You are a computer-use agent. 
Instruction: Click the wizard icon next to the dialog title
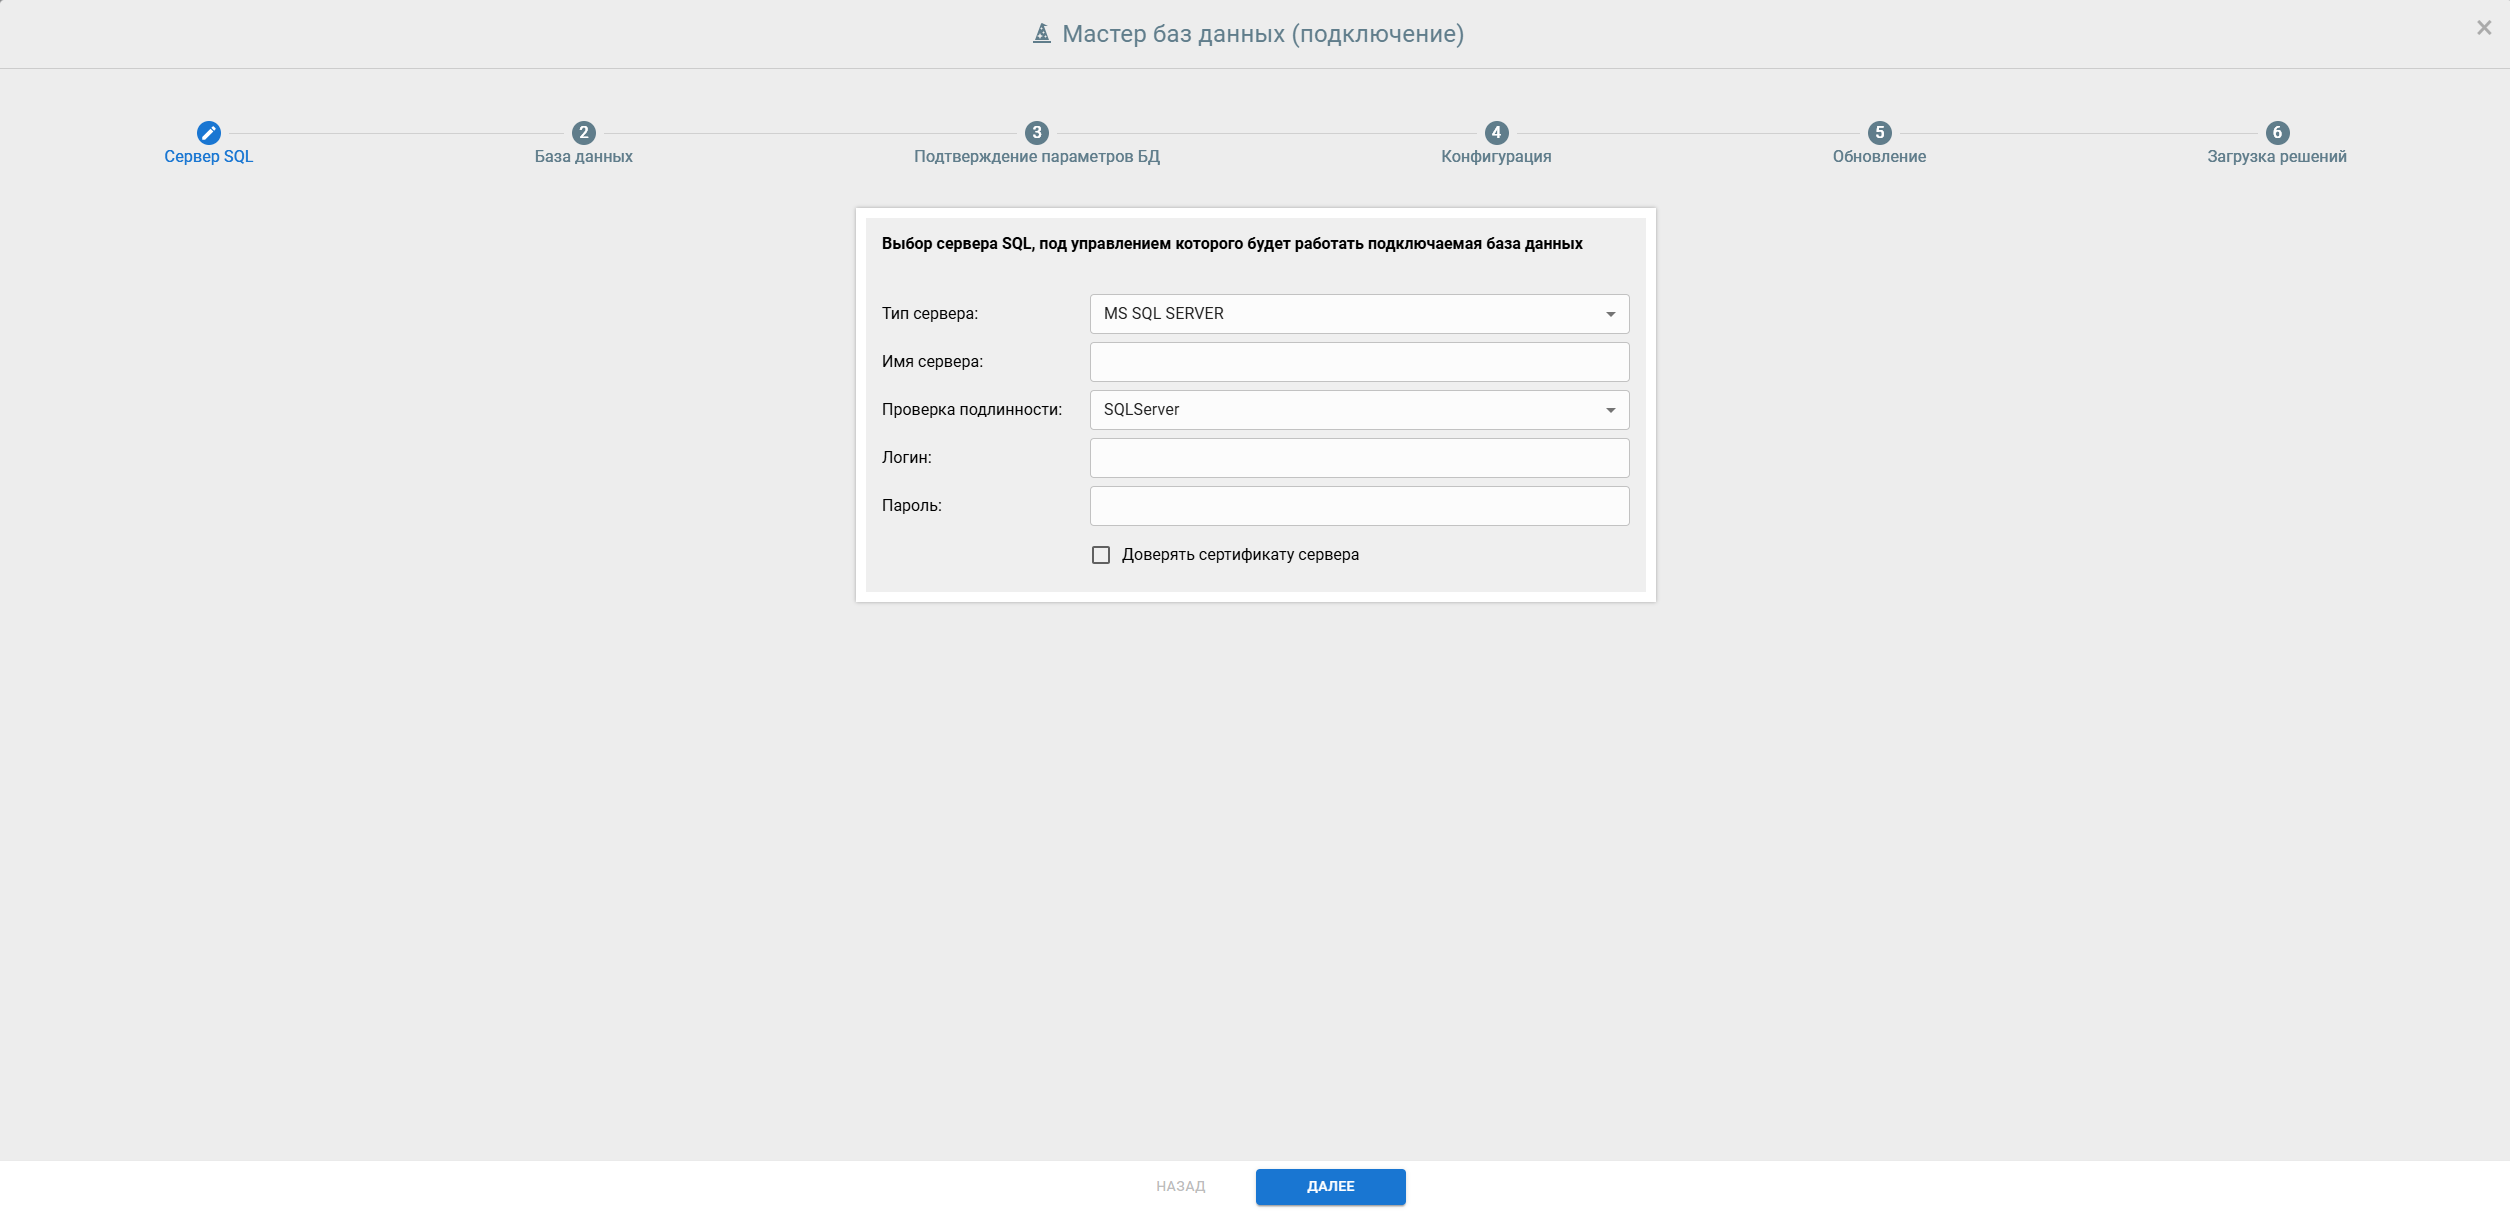point(1041,33)
